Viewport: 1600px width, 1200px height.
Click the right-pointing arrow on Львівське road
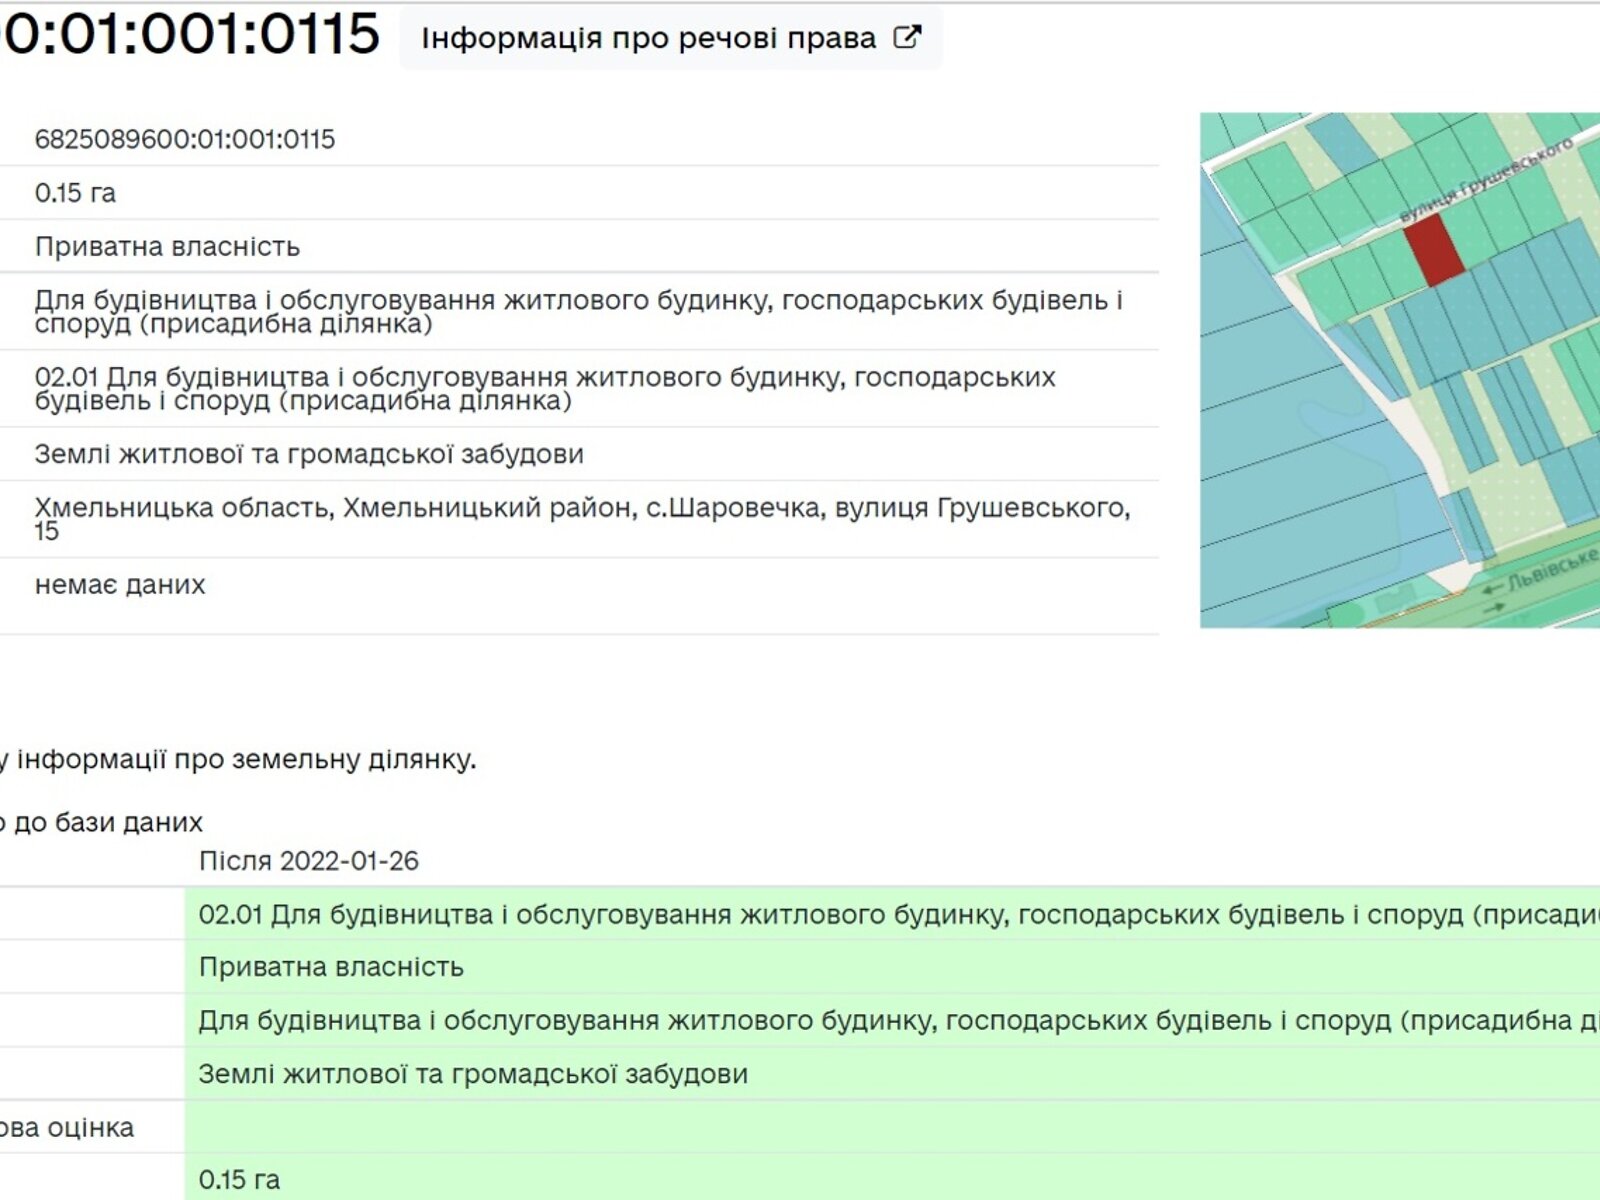pyautogui.click(x=1496, y=607)
